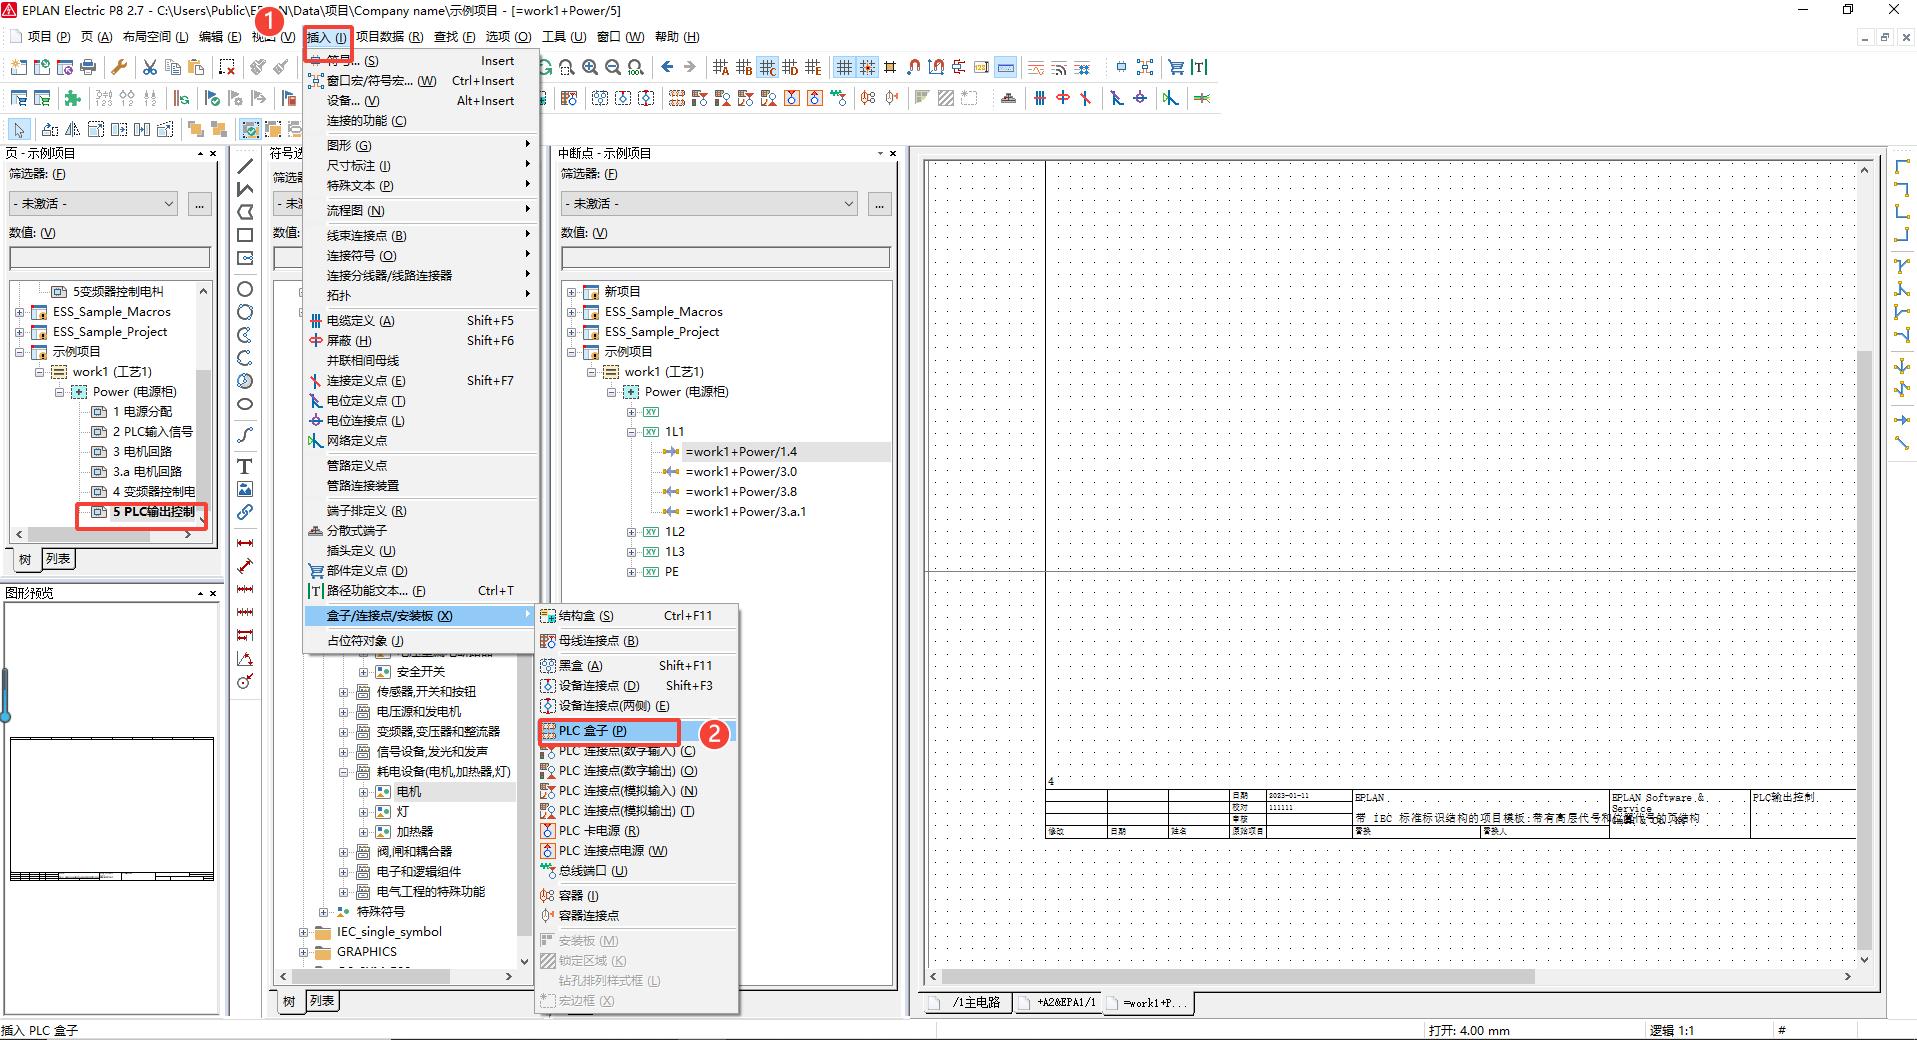1917x1040 pixels.
Task: Select the Hyperlink chain tool
Action: 245,512
